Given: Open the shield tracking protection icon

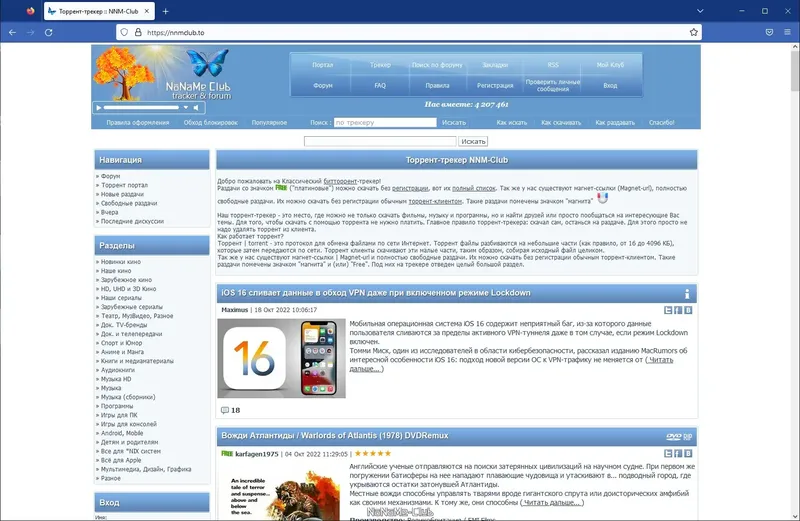Looking at the screenshot, I should pyautogui.click(x=124, y=32).
